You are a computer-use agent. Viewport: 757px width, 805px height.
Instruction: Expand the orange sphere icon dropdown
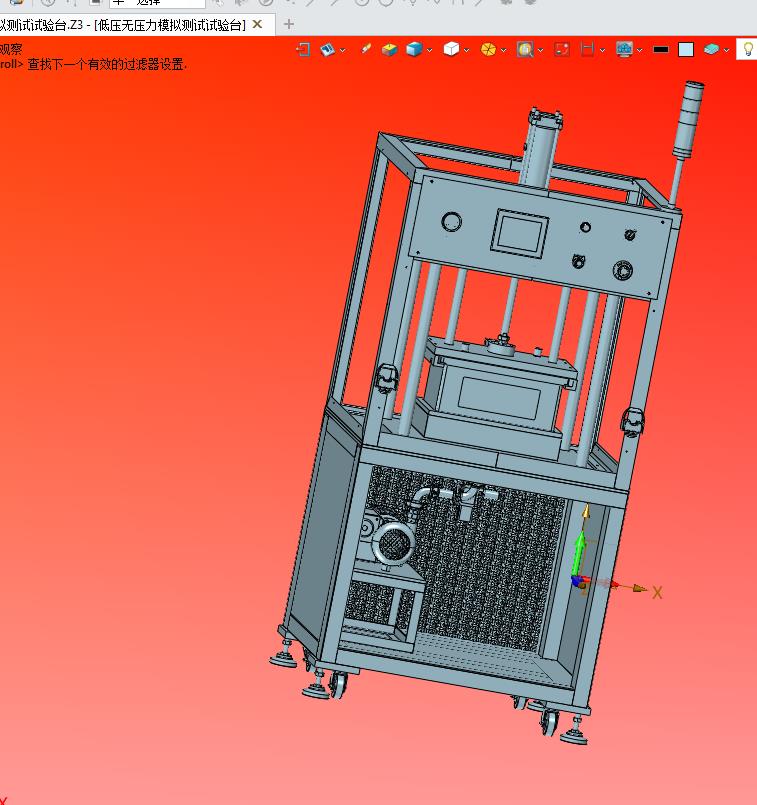point(503,50)
